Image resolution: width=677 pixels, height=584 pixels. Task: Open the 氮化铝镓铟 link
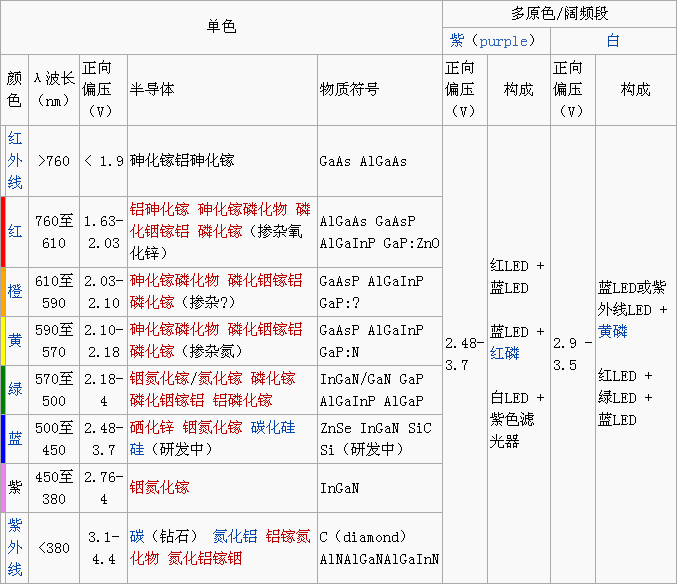(x=205, y=559)
